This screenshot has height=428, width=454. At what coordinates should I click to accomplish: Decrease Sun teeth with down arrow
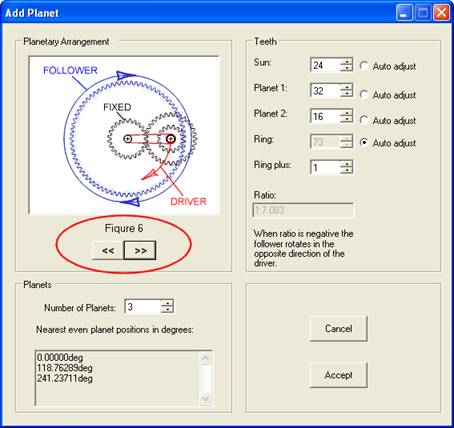tap(347, 68)
